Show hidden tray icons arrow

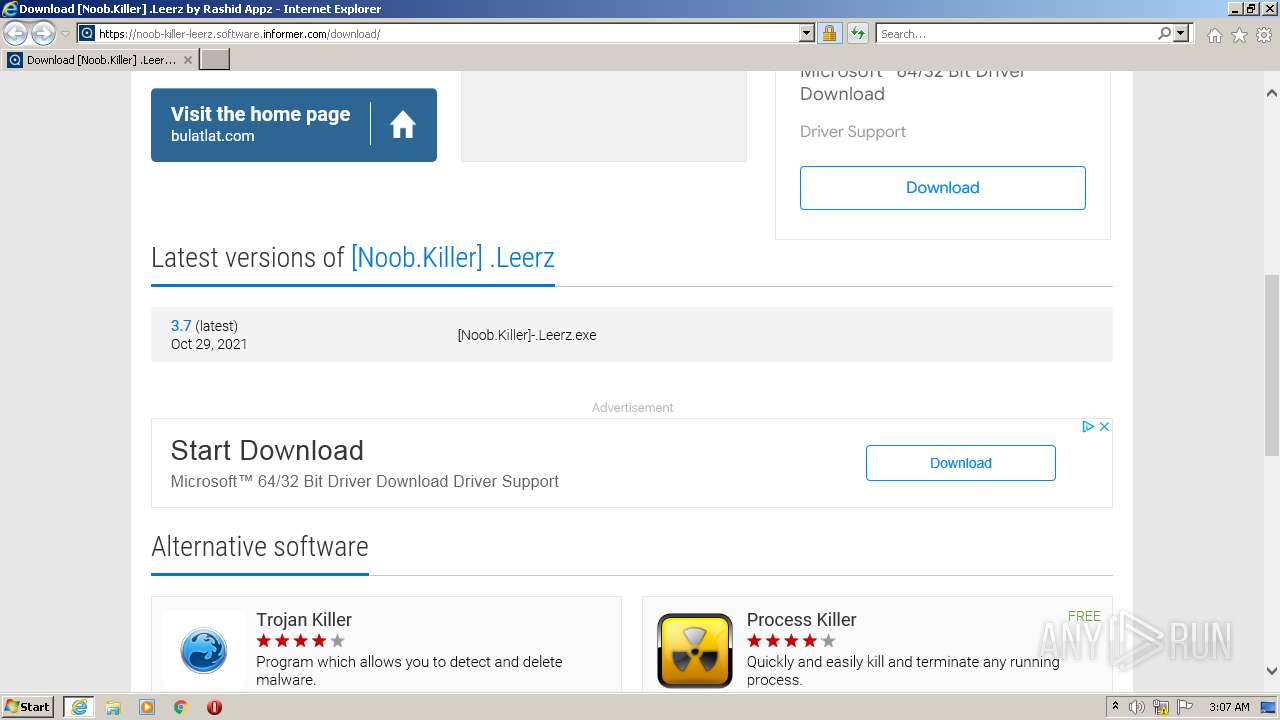pos(1116,707)
